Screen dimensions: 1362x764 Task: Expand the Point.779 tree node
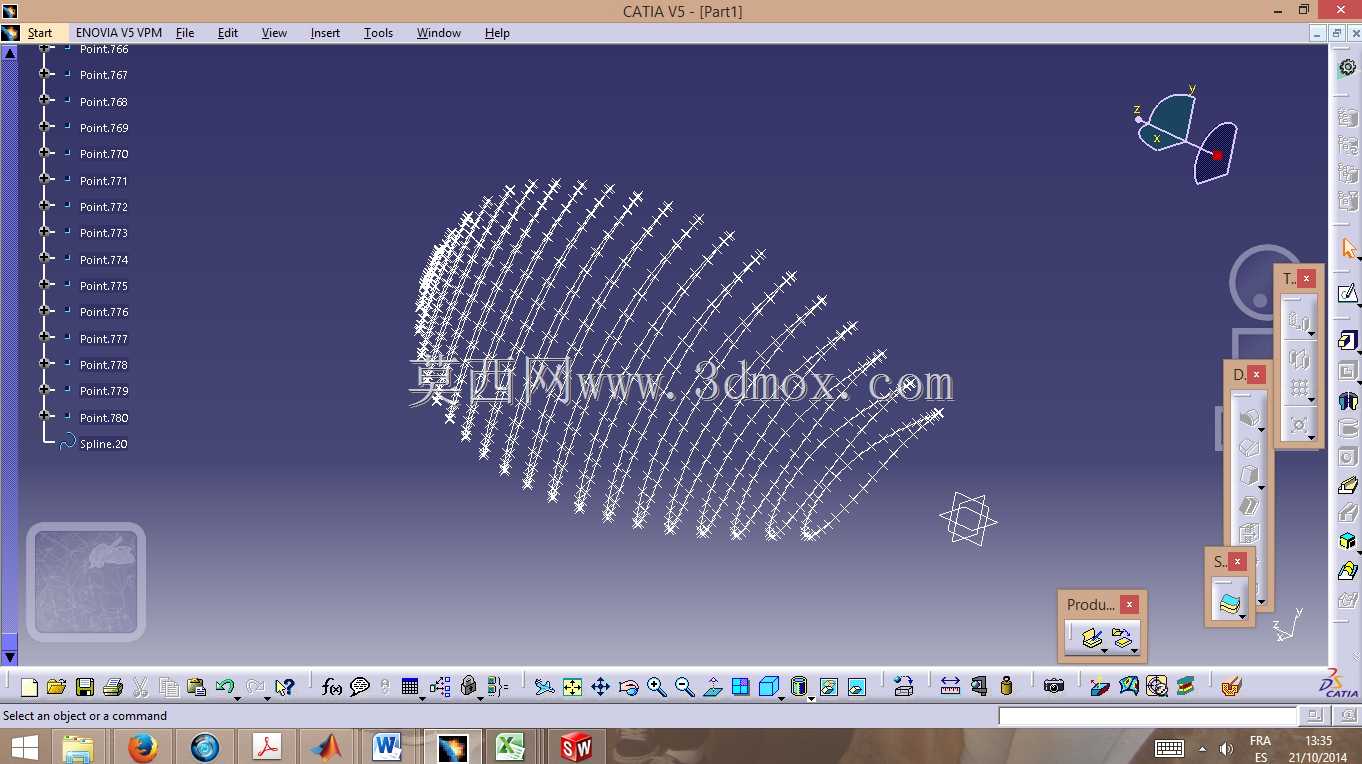click(44, 390)
